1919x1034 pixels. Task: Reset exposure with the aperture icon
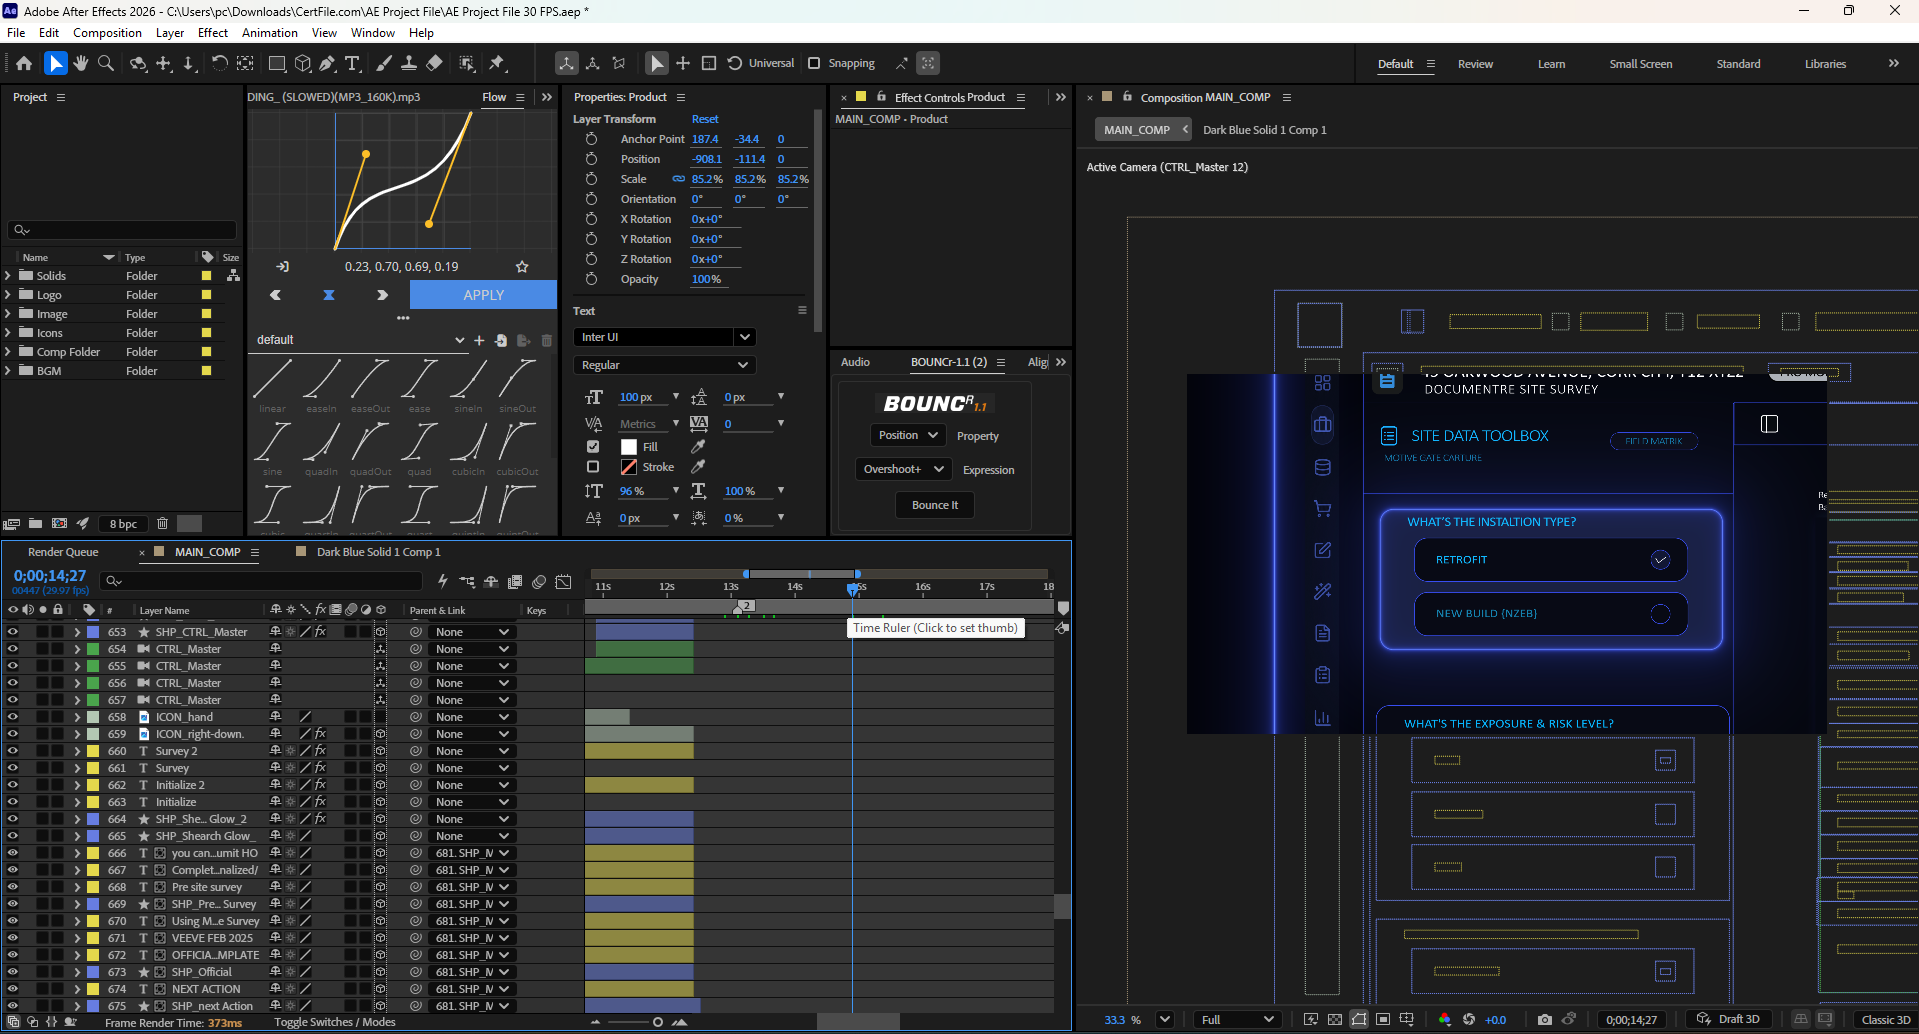tap(1469, 1019)
